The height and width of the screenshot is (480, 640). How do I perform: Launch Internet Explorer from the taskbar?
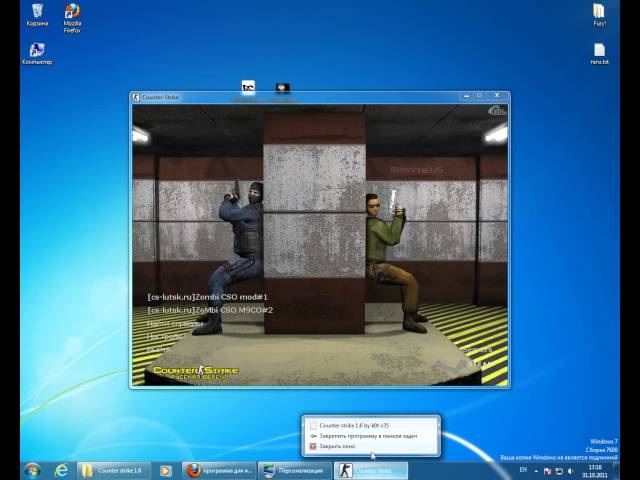pyautogui.click(x=61, y=471)
